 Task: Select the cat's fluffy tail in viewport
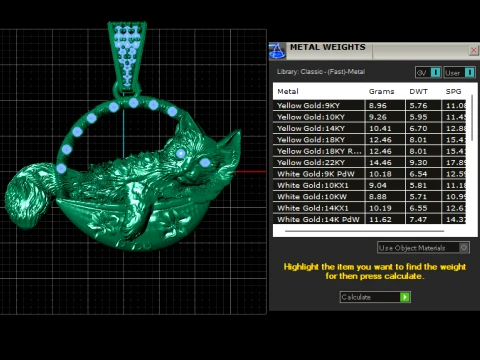[x=28, y=197]
